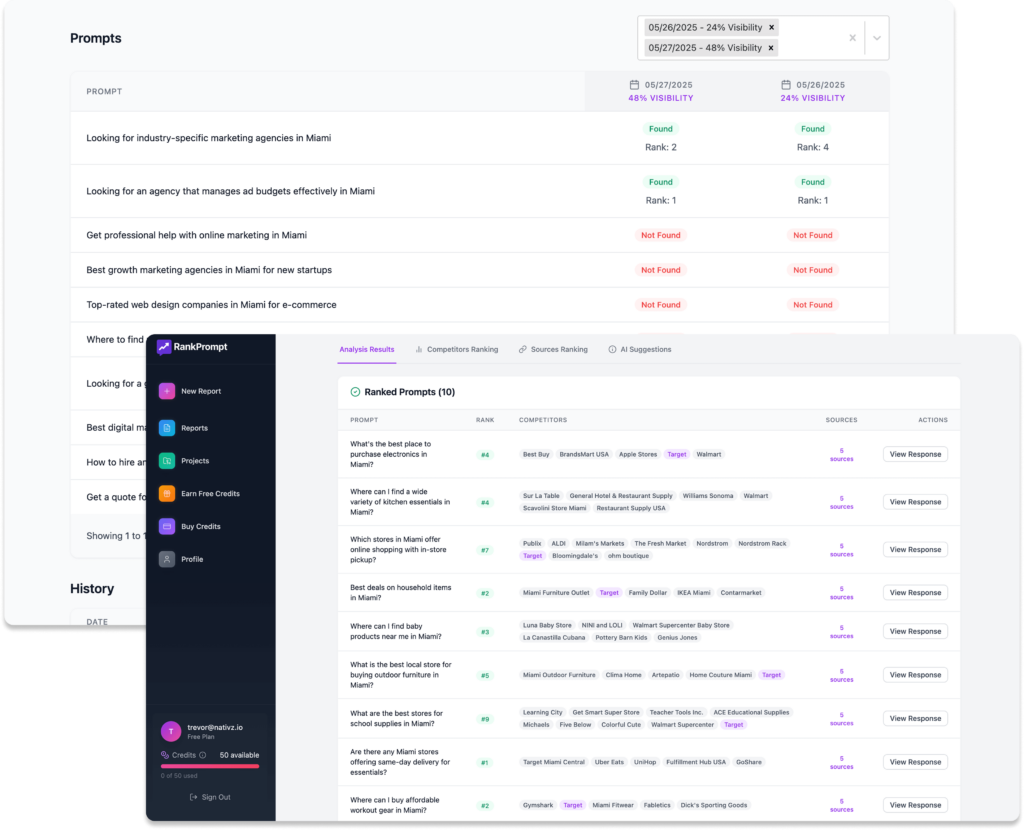Click the '50 available' credits text

coord(239,755)
